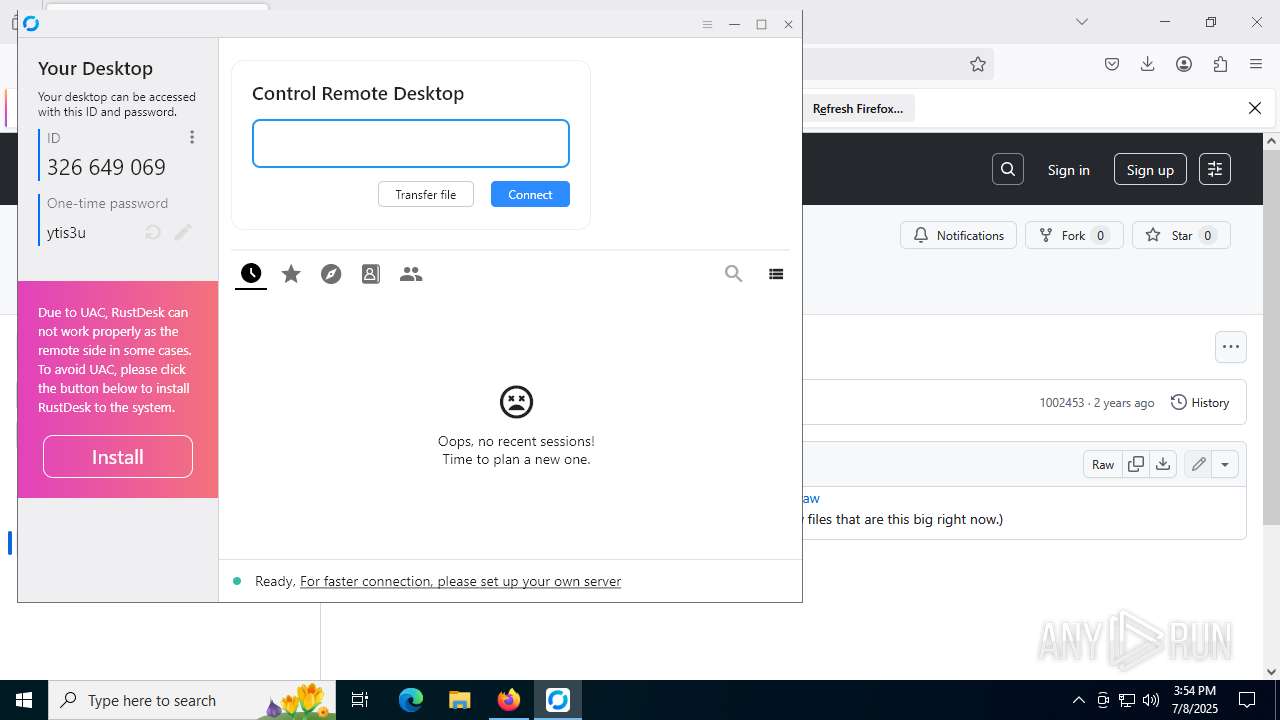Search sessions with the magnifier icon
This screenshot has height=720, width=1280.
pyautogui.click(x=734, y=273)
